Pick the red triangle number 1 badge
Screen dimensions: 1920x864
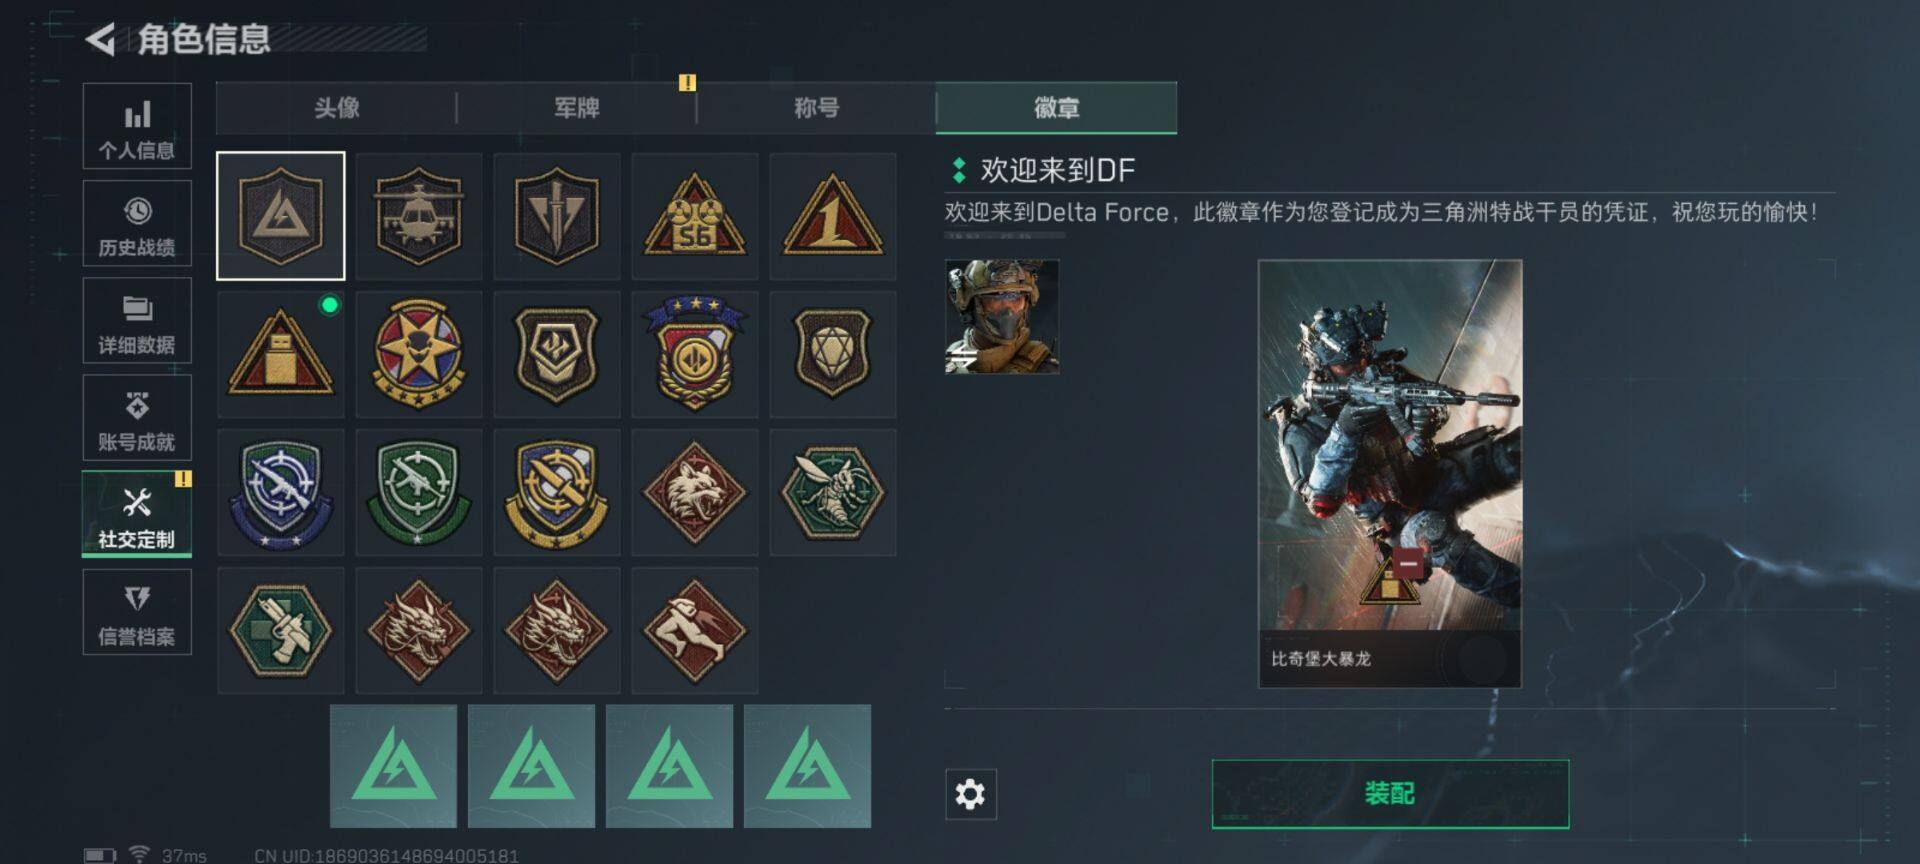[x=833, y=216]
